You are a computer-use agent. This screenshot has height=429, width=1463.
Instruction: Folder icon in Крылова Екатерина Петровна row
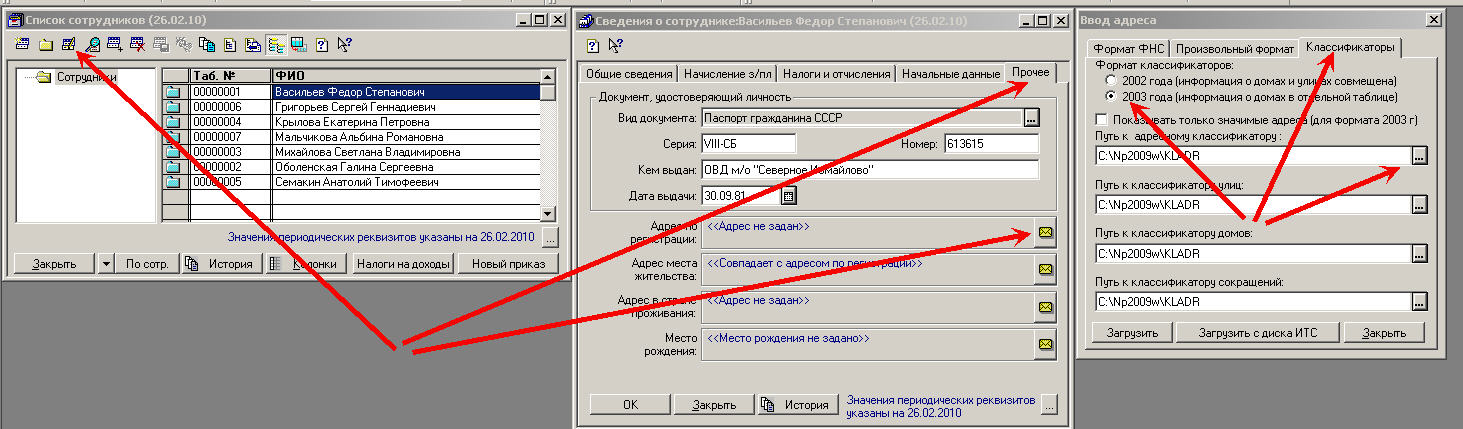point(174,122)
